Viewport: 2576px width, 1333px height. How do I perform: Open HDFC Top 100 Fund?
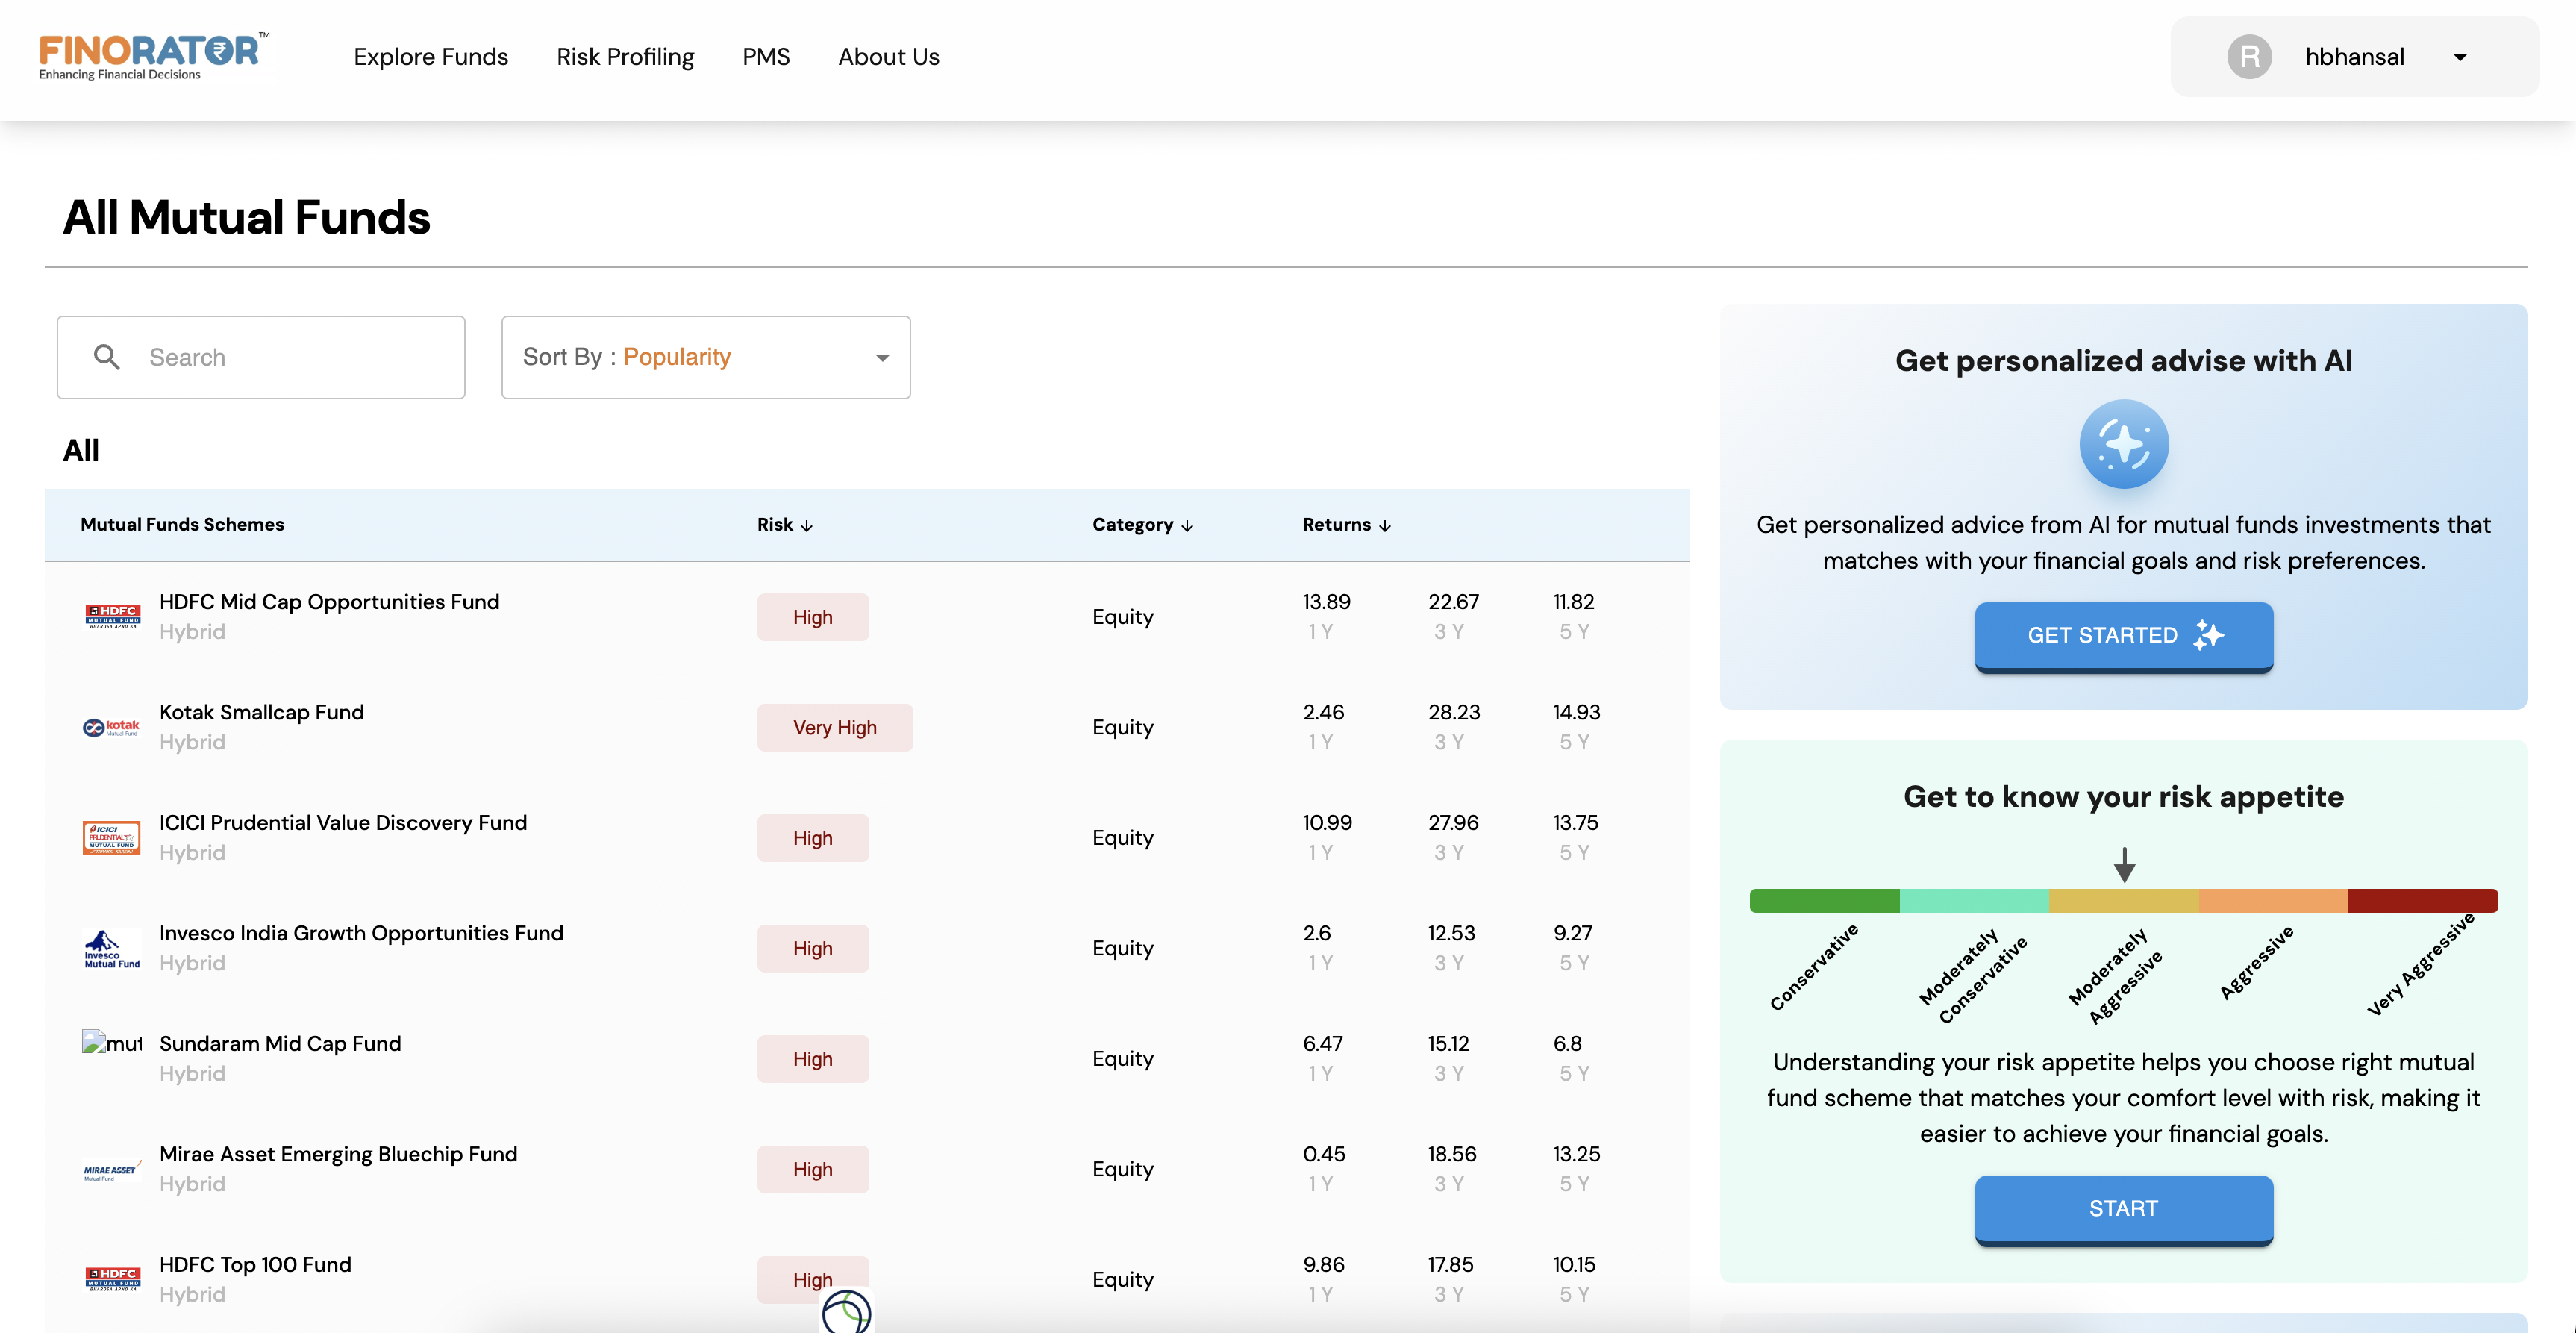[255, 1264]
